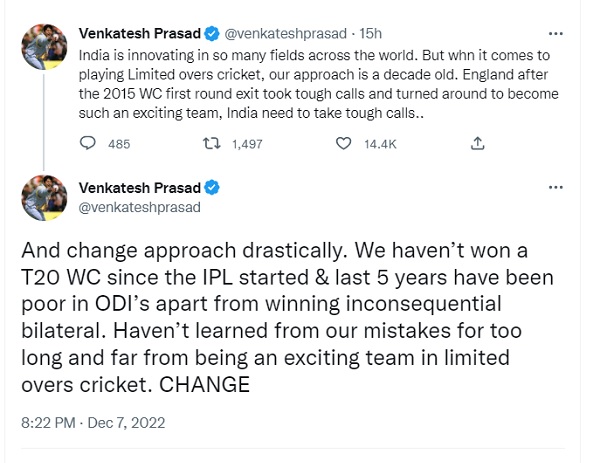Click the 14.4K likes count
The width and height of the screenshot is (600, 463).
[380, 144]
